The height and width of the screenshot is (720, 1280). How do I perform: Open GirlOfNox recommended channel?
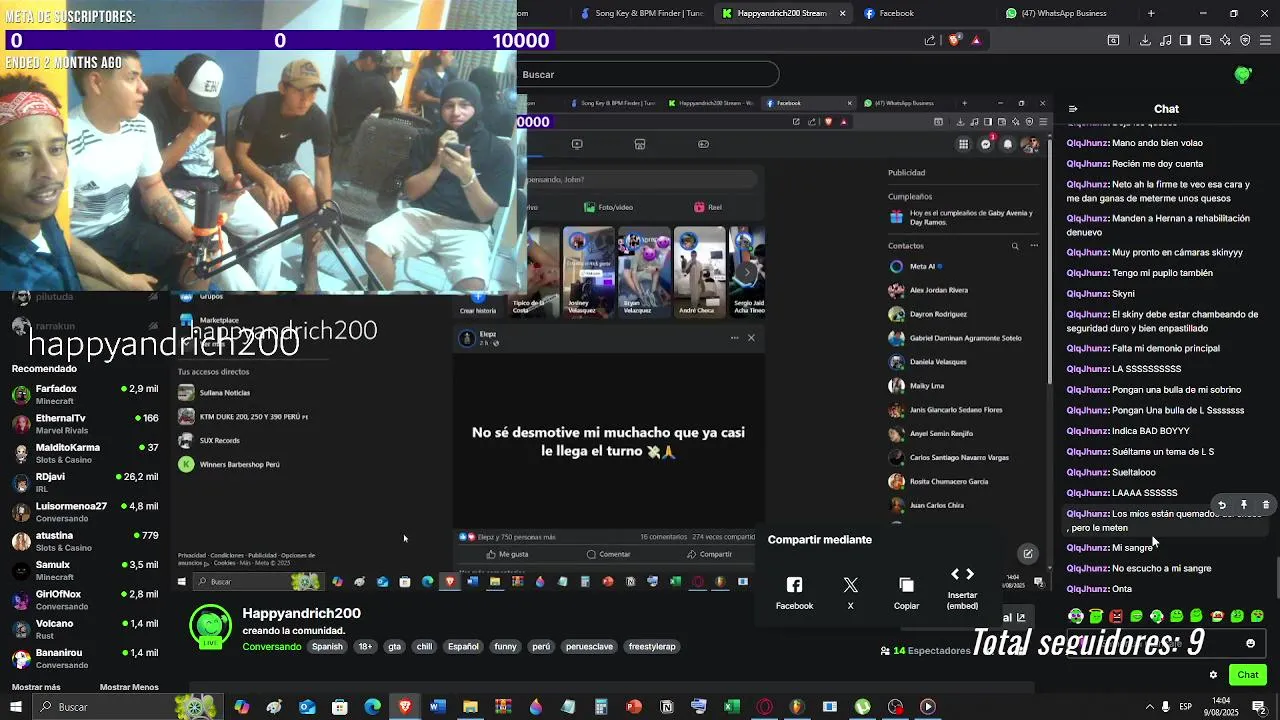85,600
